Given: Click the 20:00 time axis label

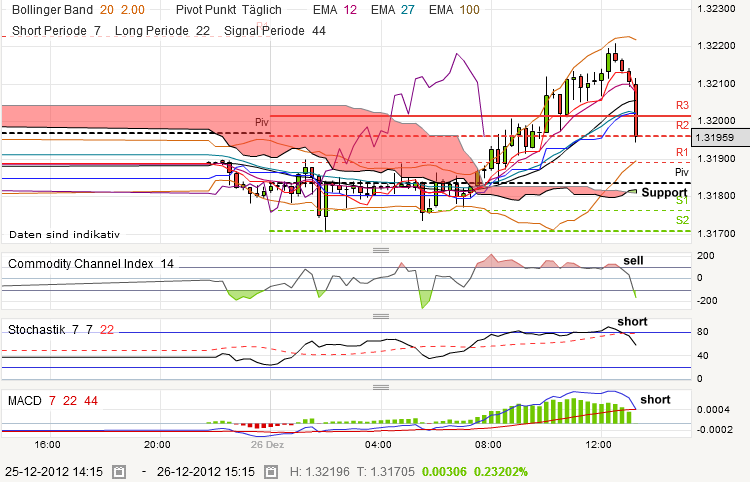Looking at the screenshot, I should [x=157, y=445].
